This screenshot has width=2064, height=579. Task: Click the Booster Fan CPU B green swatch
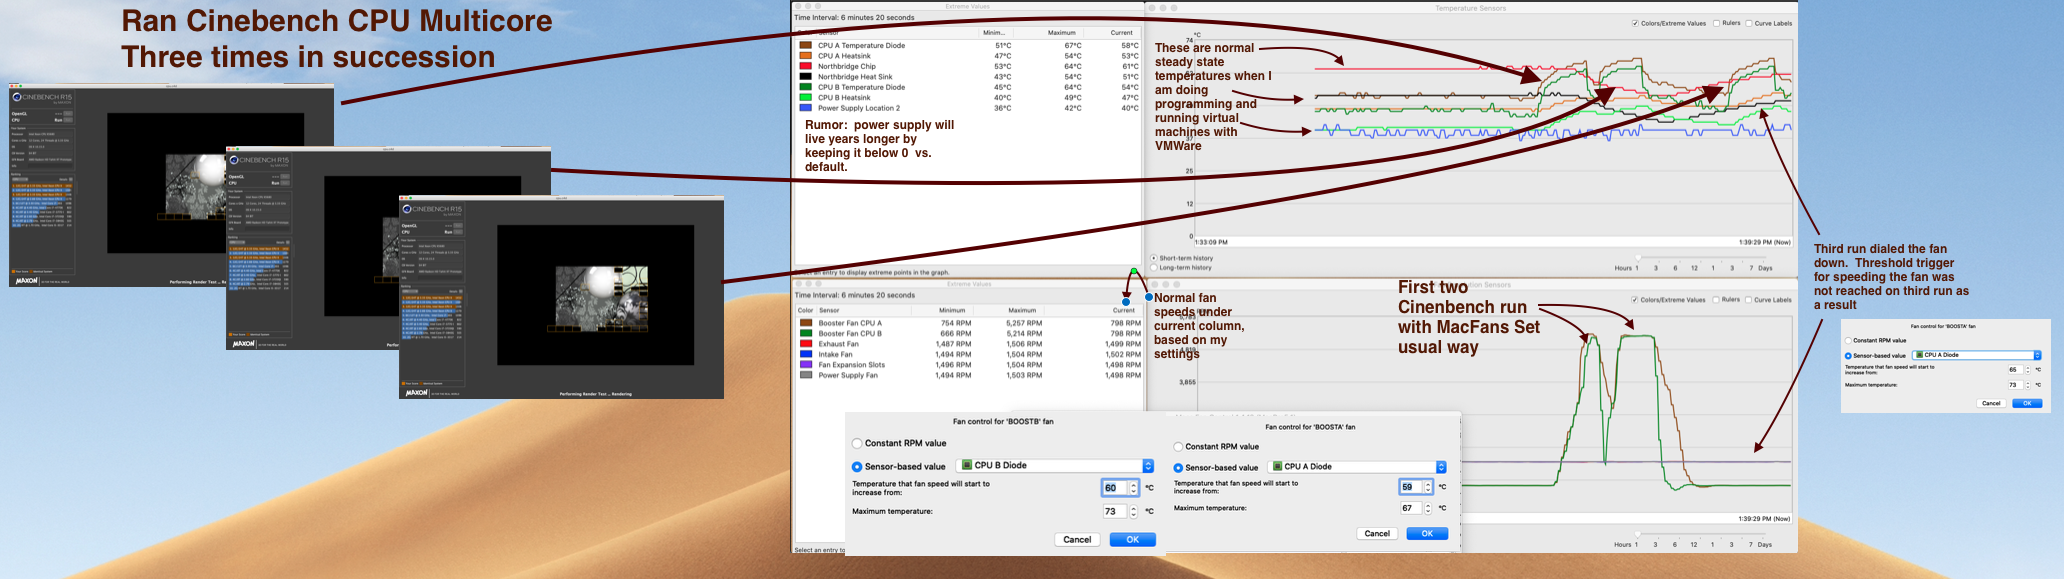pyautogui.click(x=806, y=333)
